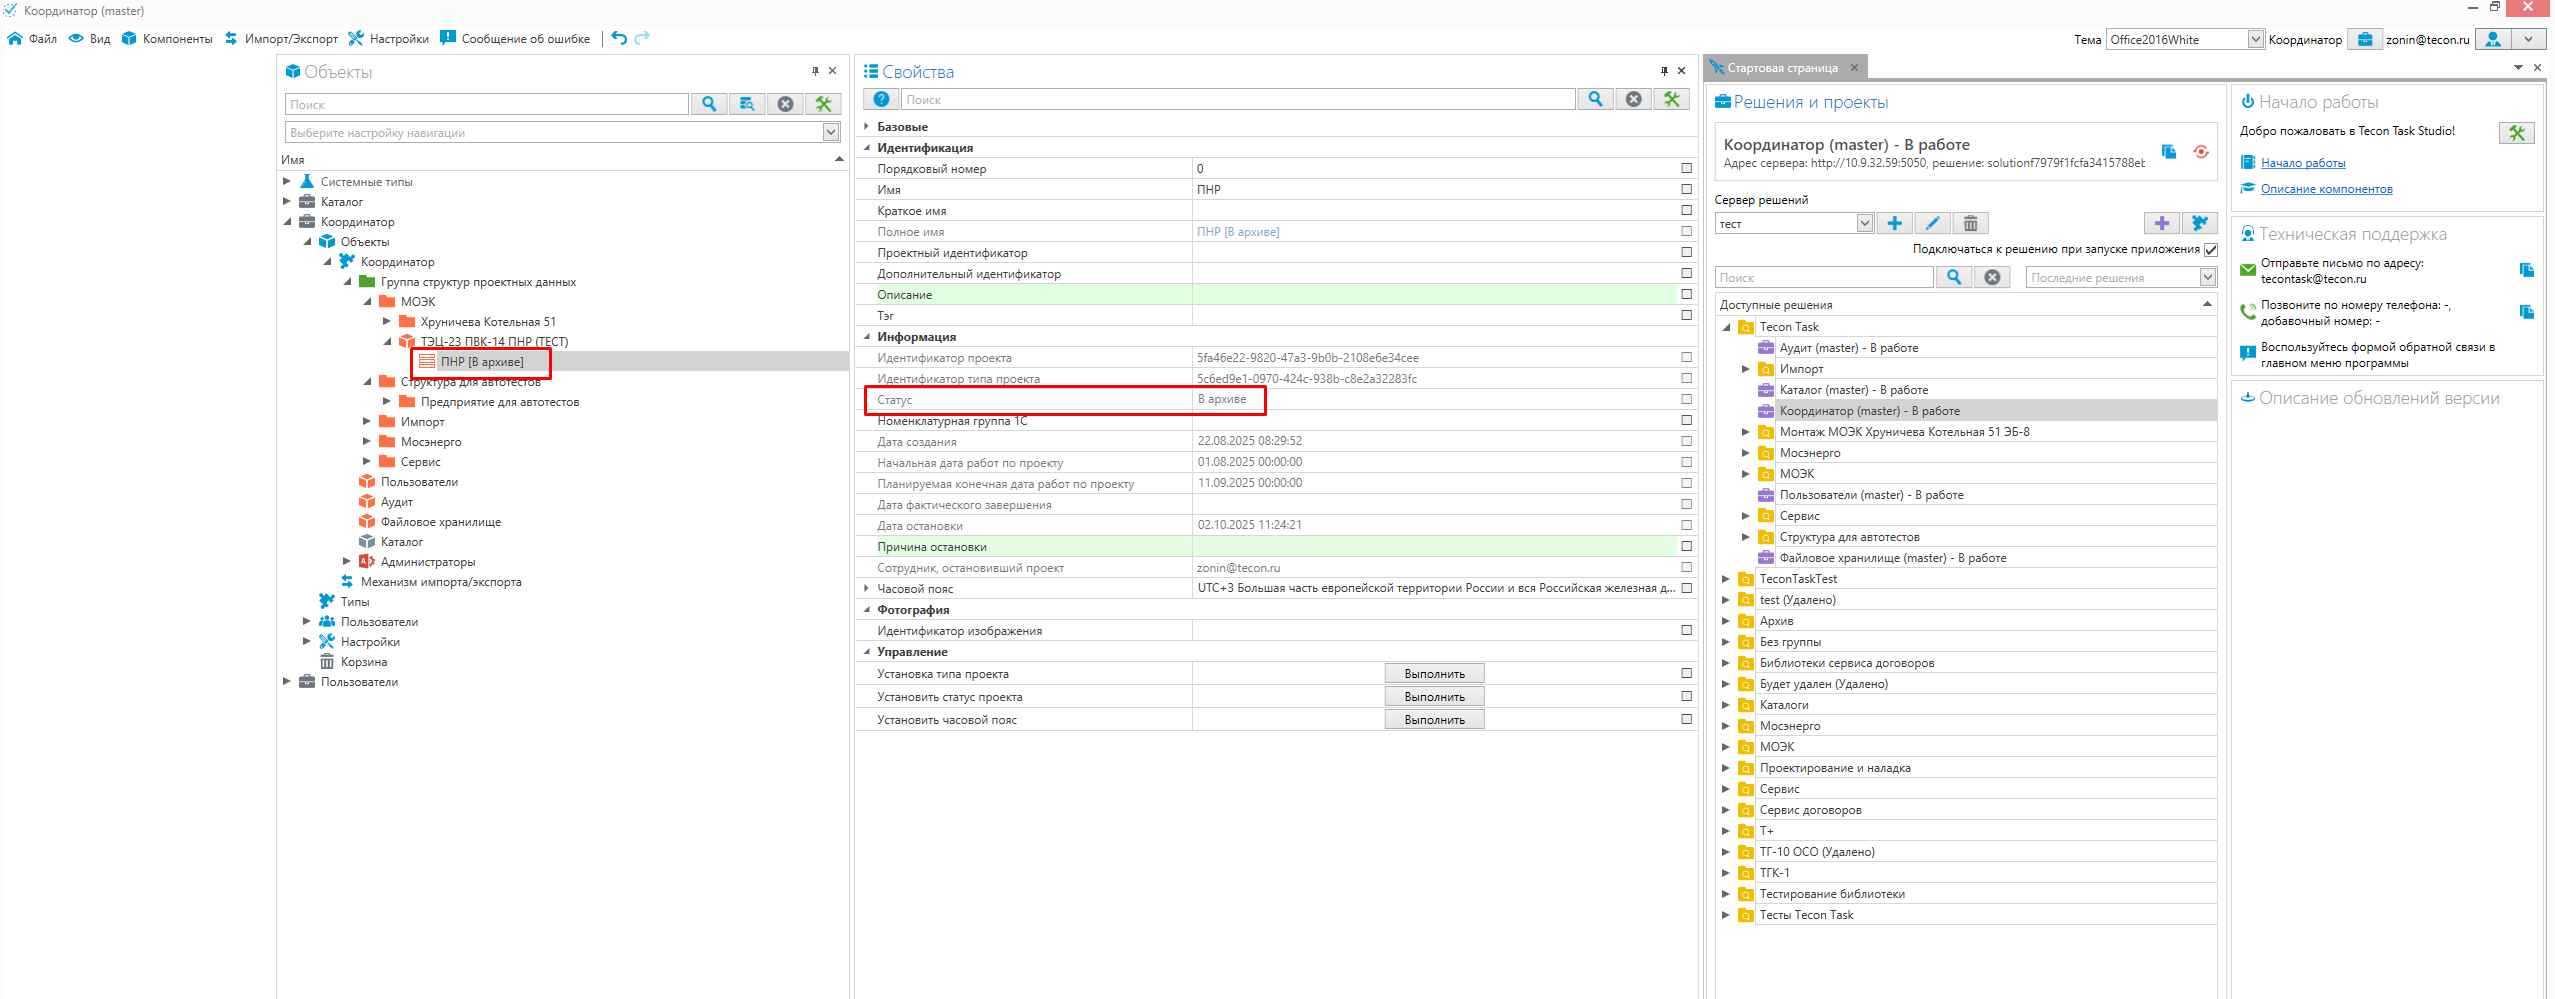Click the purple plus icon to add solution
Image resolution: width=2555 pixels, height=999 pixels.
[2161, 223]
